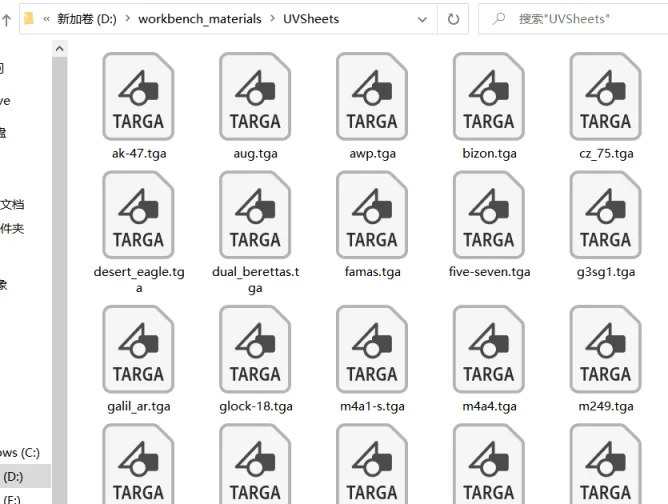This screenshot has width=668, height=504.
Task: Select the aug.tga file icon
Action: click(x=255, y=96)
